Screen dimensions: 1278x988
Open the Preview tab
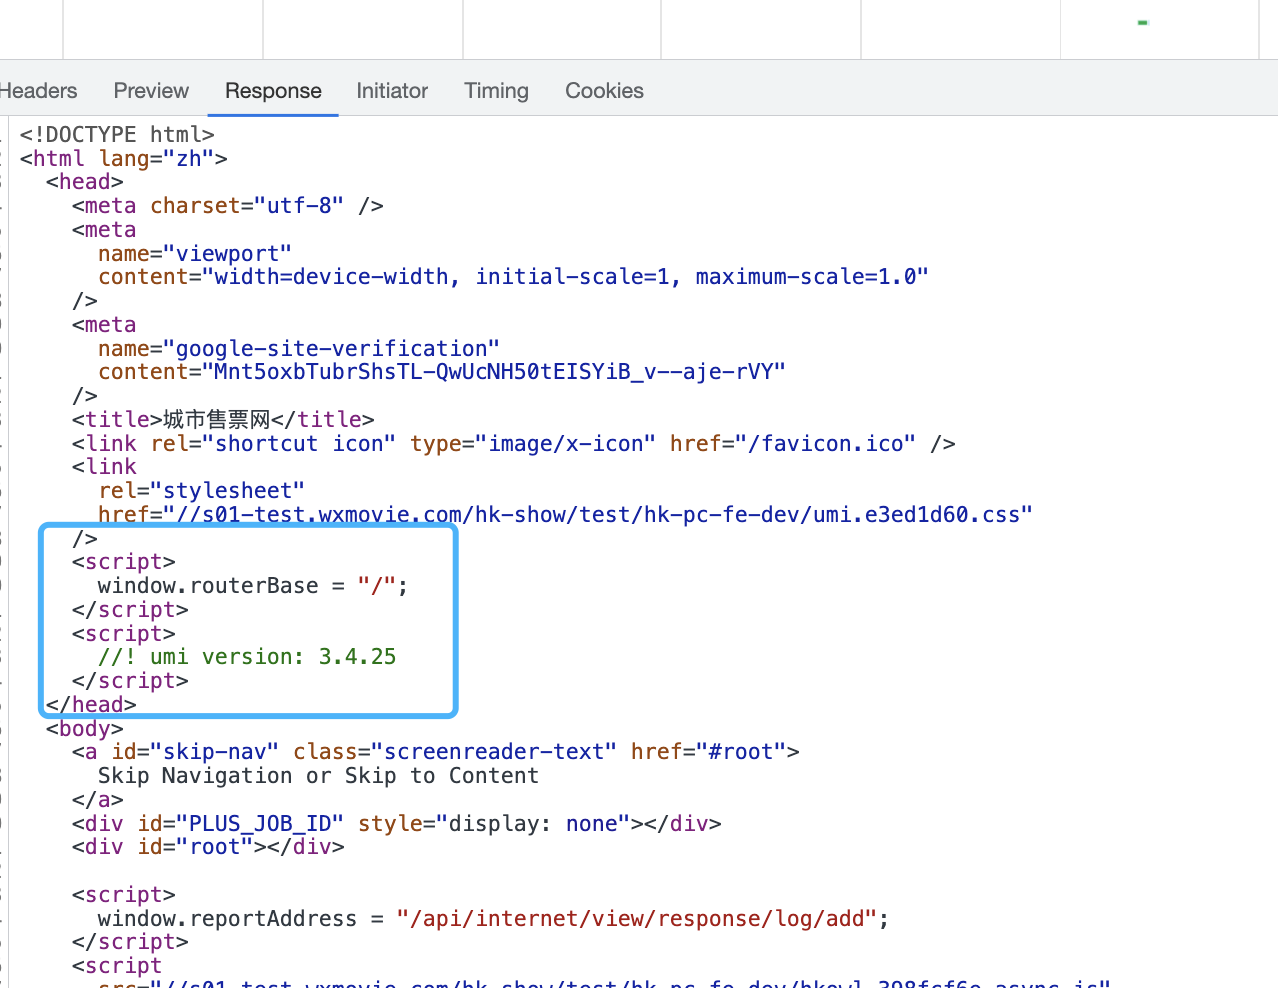click(x=150, y=90)
